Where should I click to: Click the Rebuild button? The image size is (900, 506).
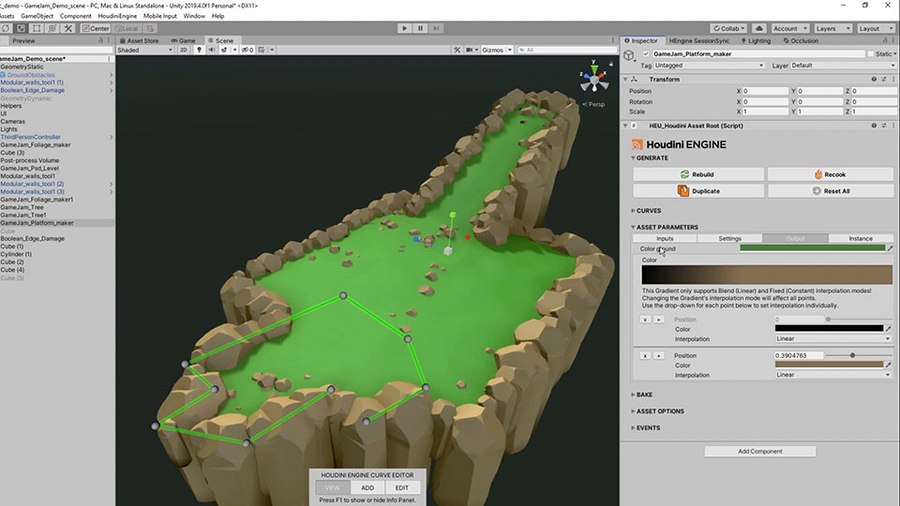pos(699,174)
